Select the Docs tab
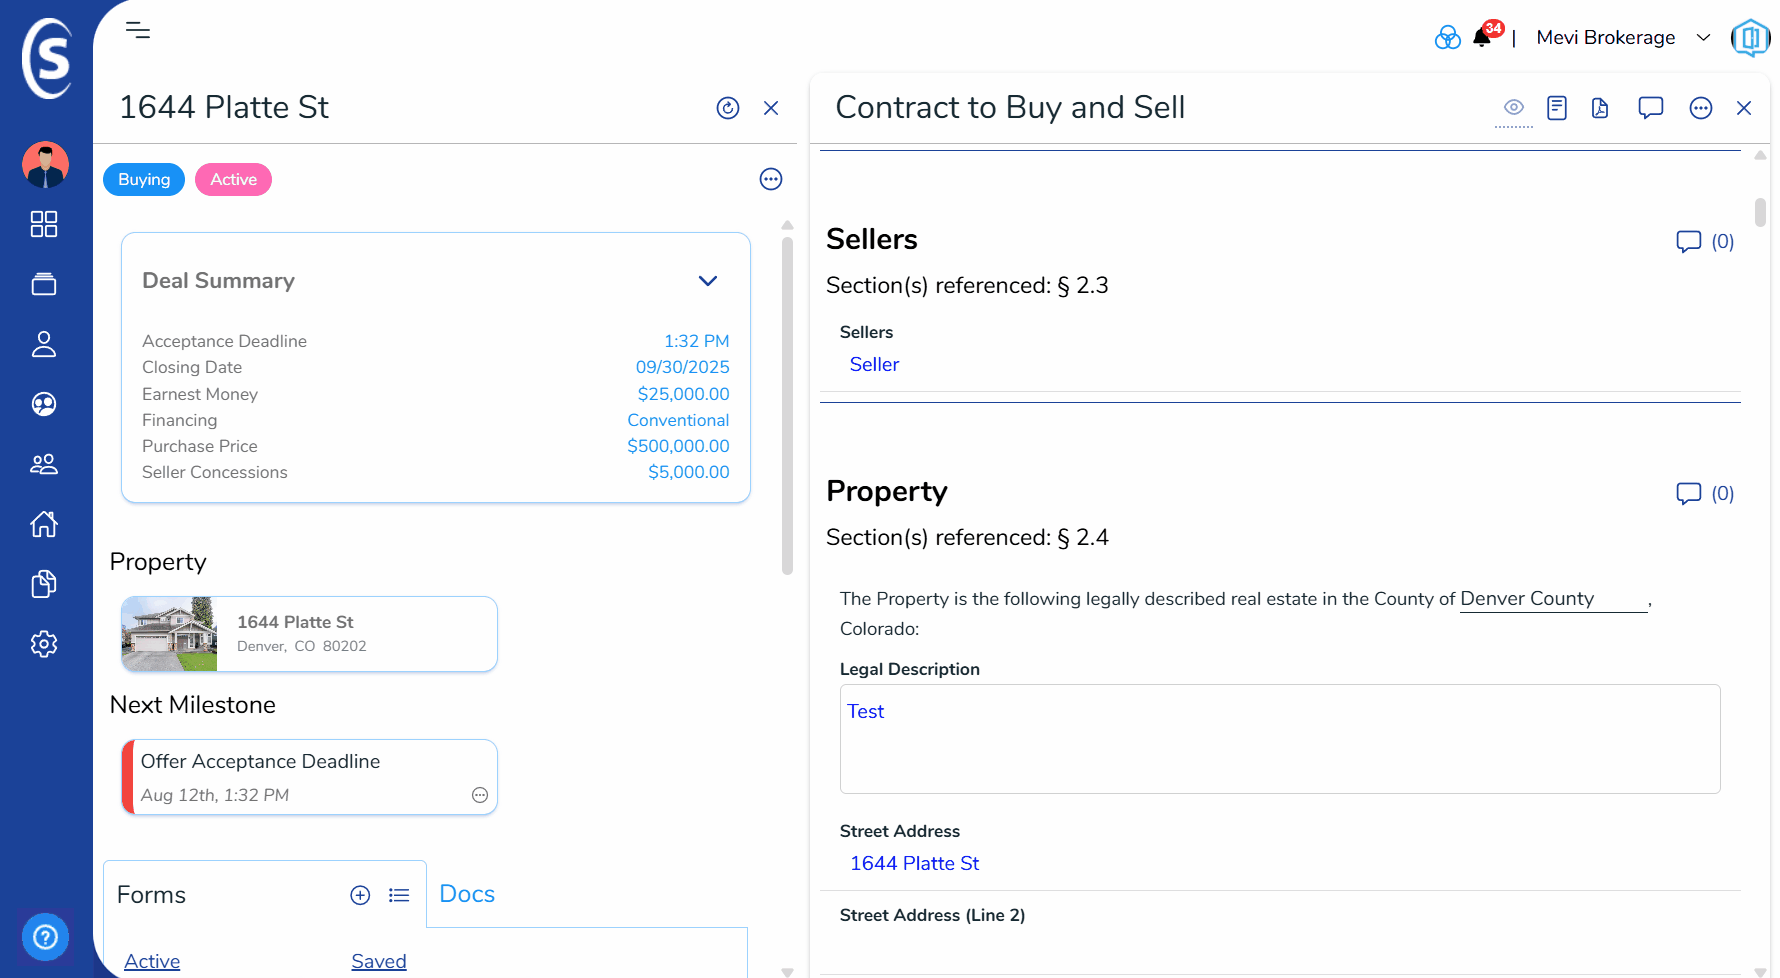1780x978 pixels. (x=467, y=894)
